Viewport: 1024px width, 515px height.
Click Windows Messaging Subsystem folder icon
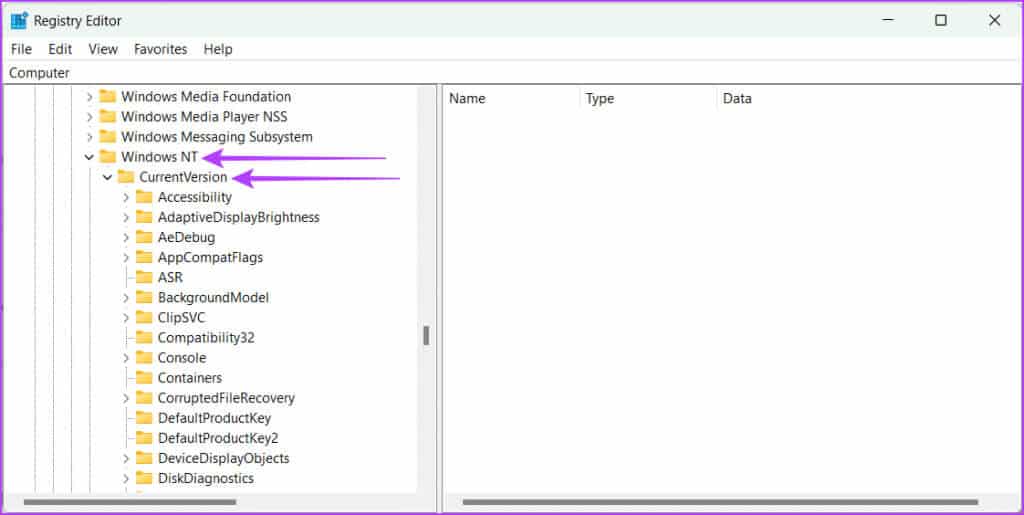pos(107,137)
